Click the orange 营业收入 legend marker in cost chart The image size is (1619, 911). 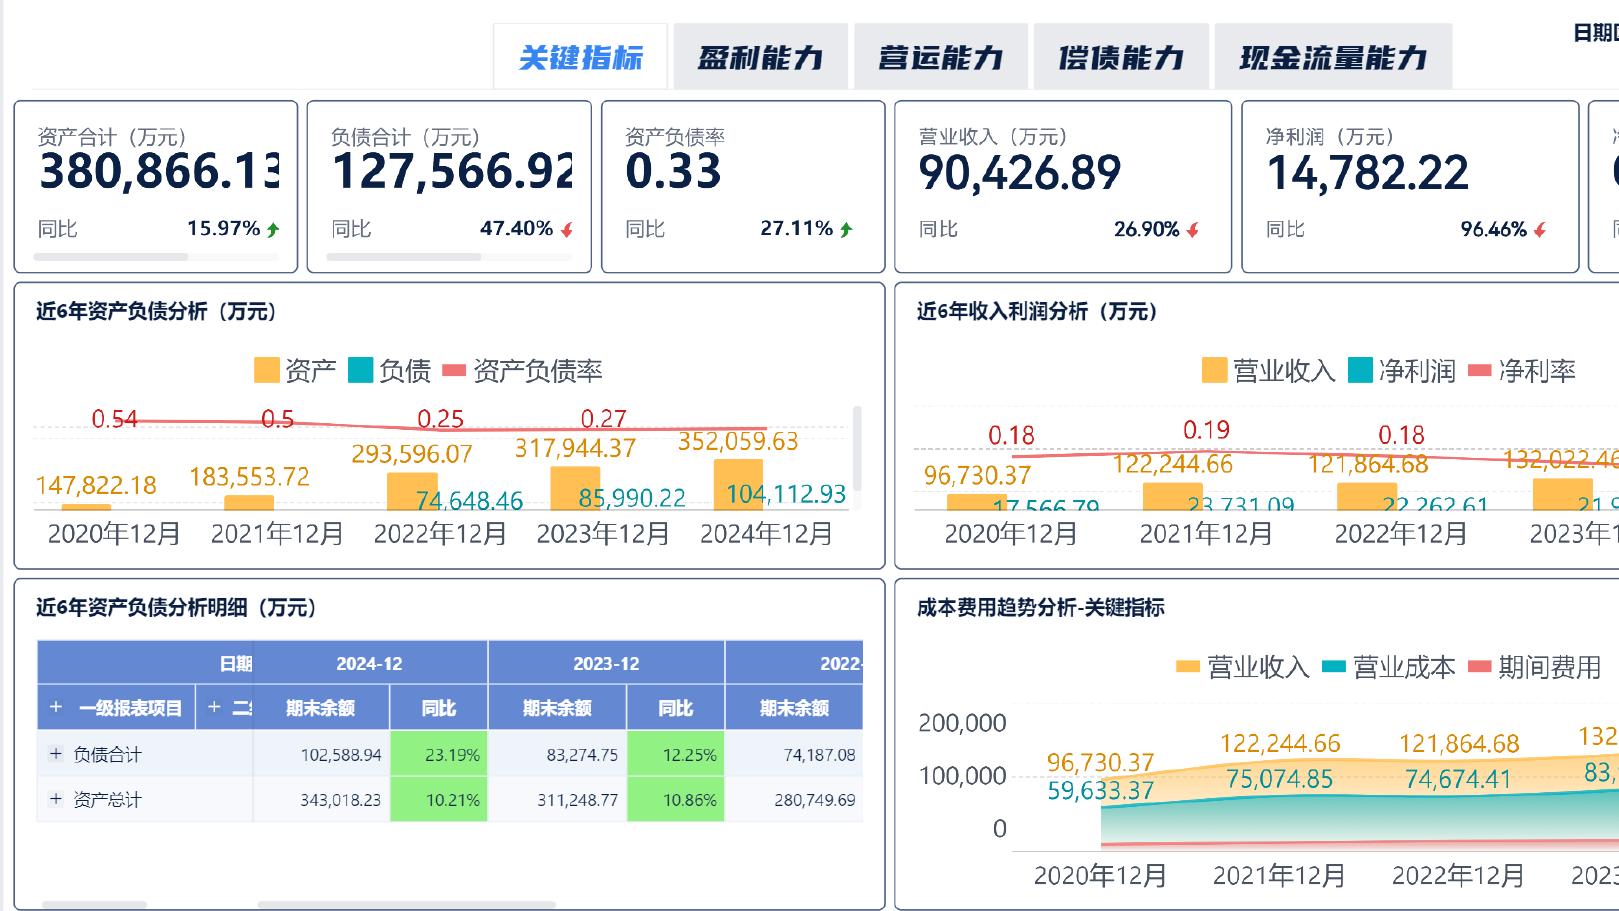pyautogui.click(x=1188, y=664)
